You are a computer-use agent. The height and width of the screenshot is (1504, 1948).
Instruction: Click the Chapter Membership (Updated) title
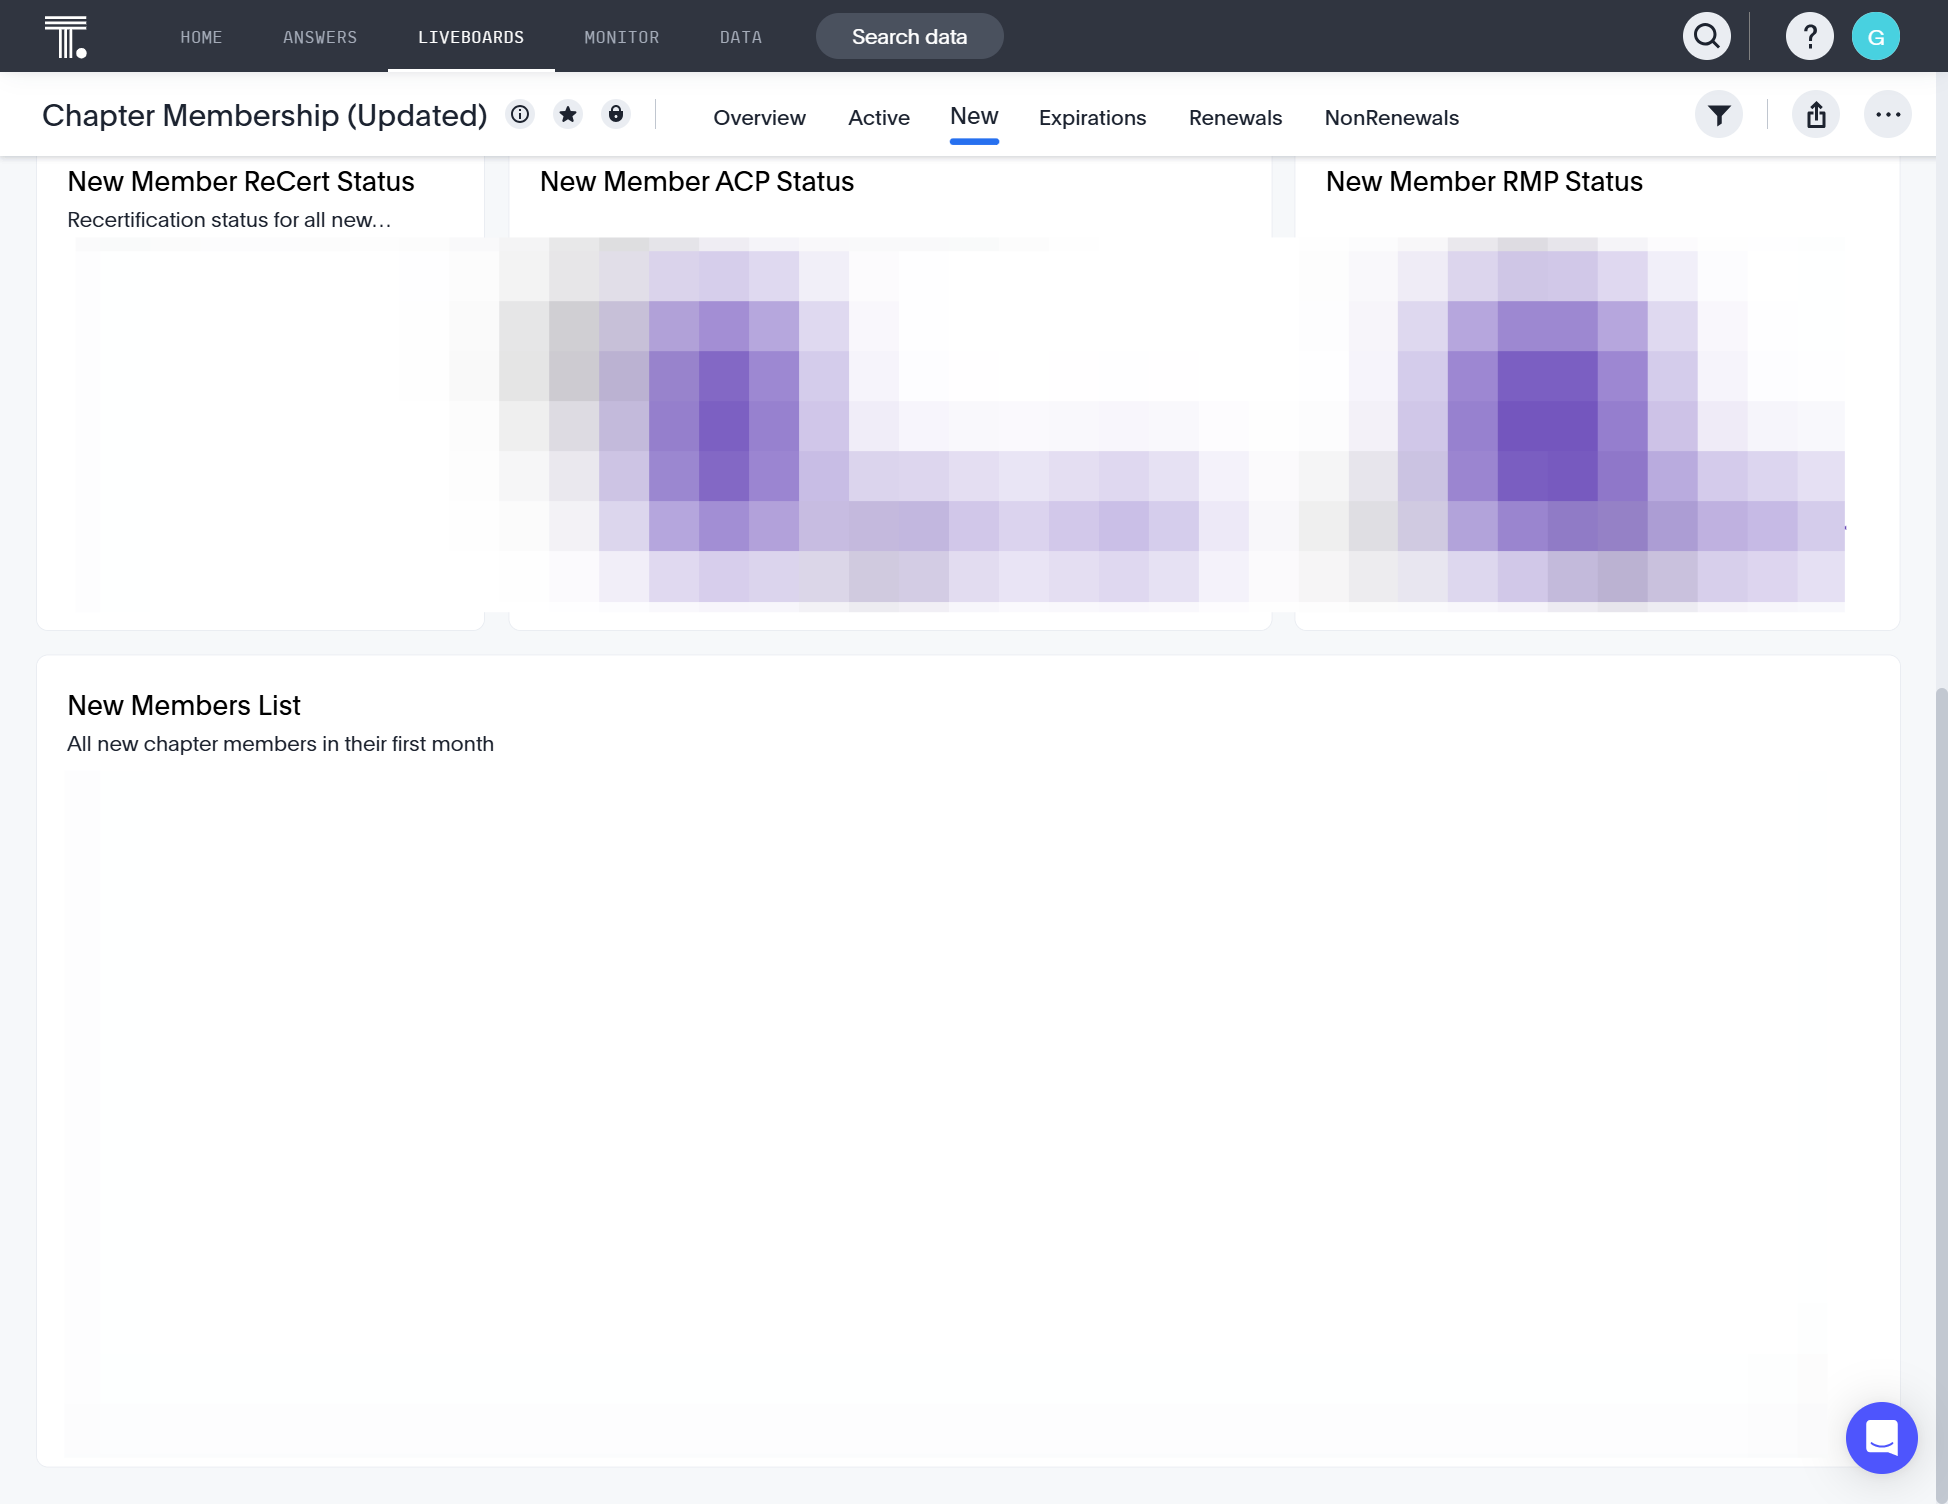click(265, 115)
